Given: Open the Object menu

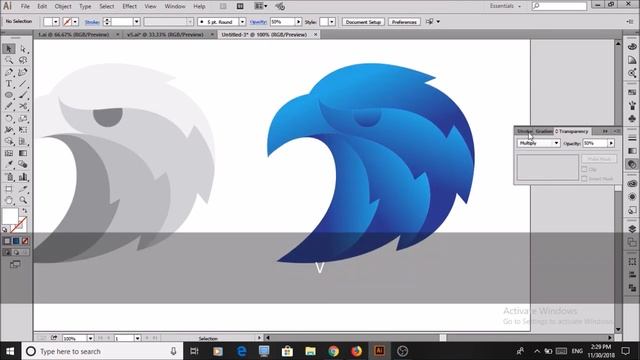Looking at the screenshot, I should click(x=63, y=6).
